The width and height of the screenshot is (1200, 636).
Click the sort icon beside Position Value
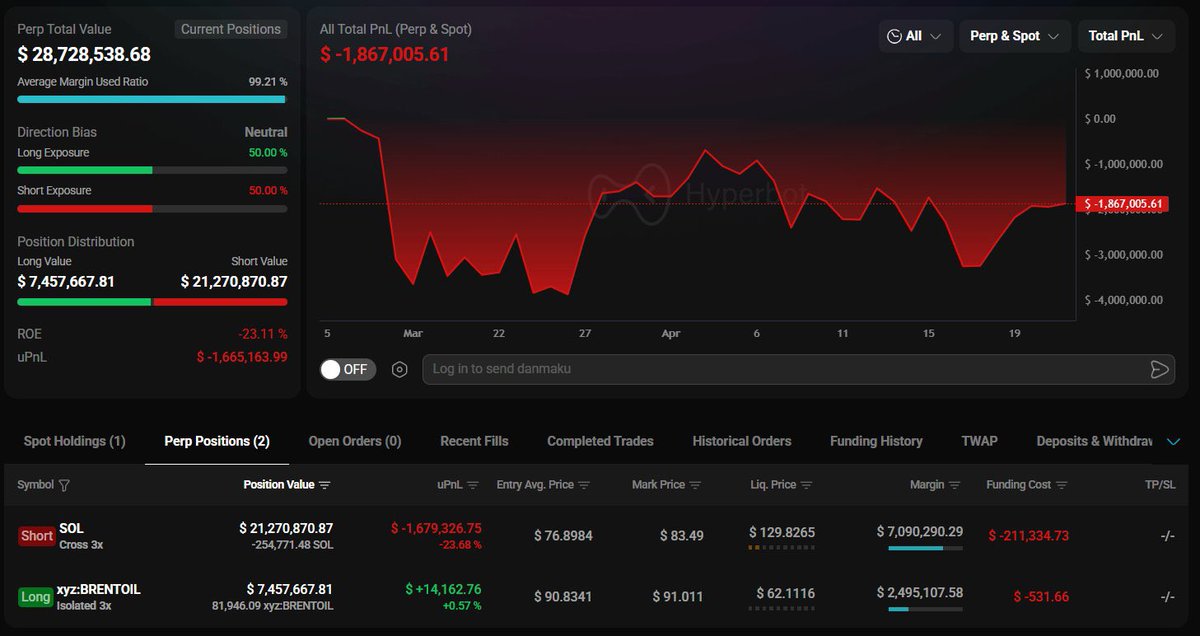(x=324, y=485)
